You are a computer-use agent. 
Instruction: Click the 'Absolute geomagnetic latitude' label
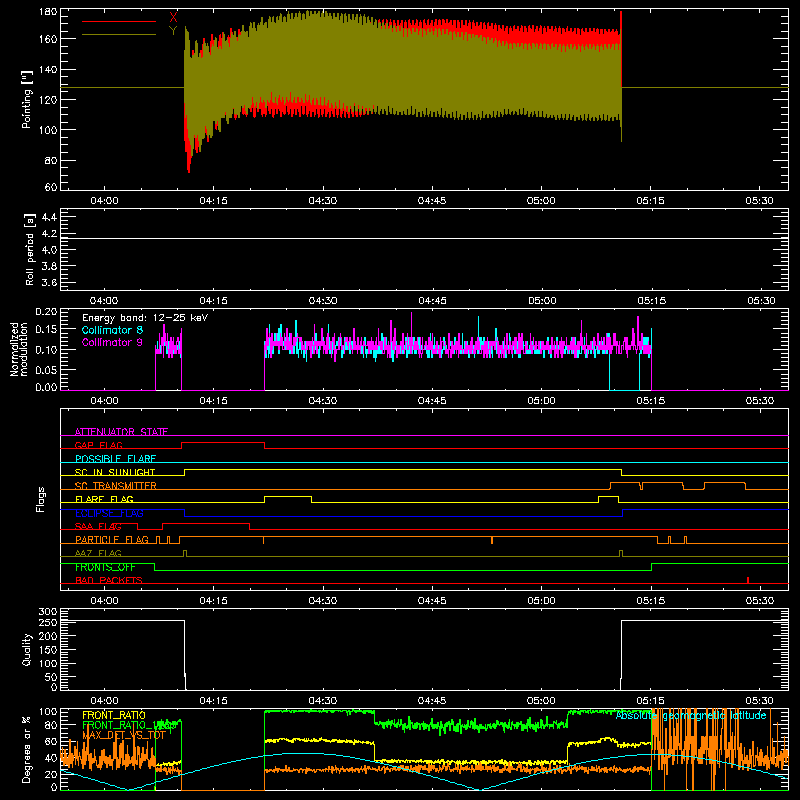click(691, 715)
